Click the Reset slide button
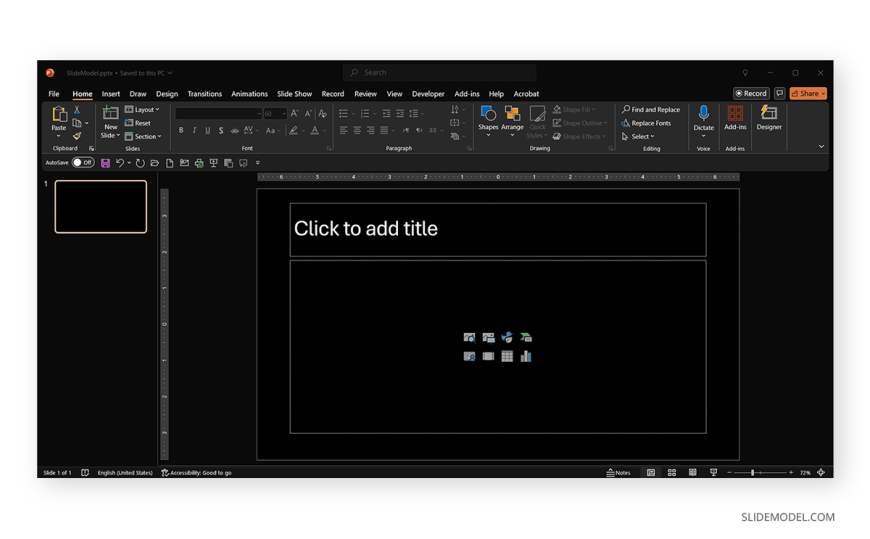 pyautogui.click(x=138, y=123)
